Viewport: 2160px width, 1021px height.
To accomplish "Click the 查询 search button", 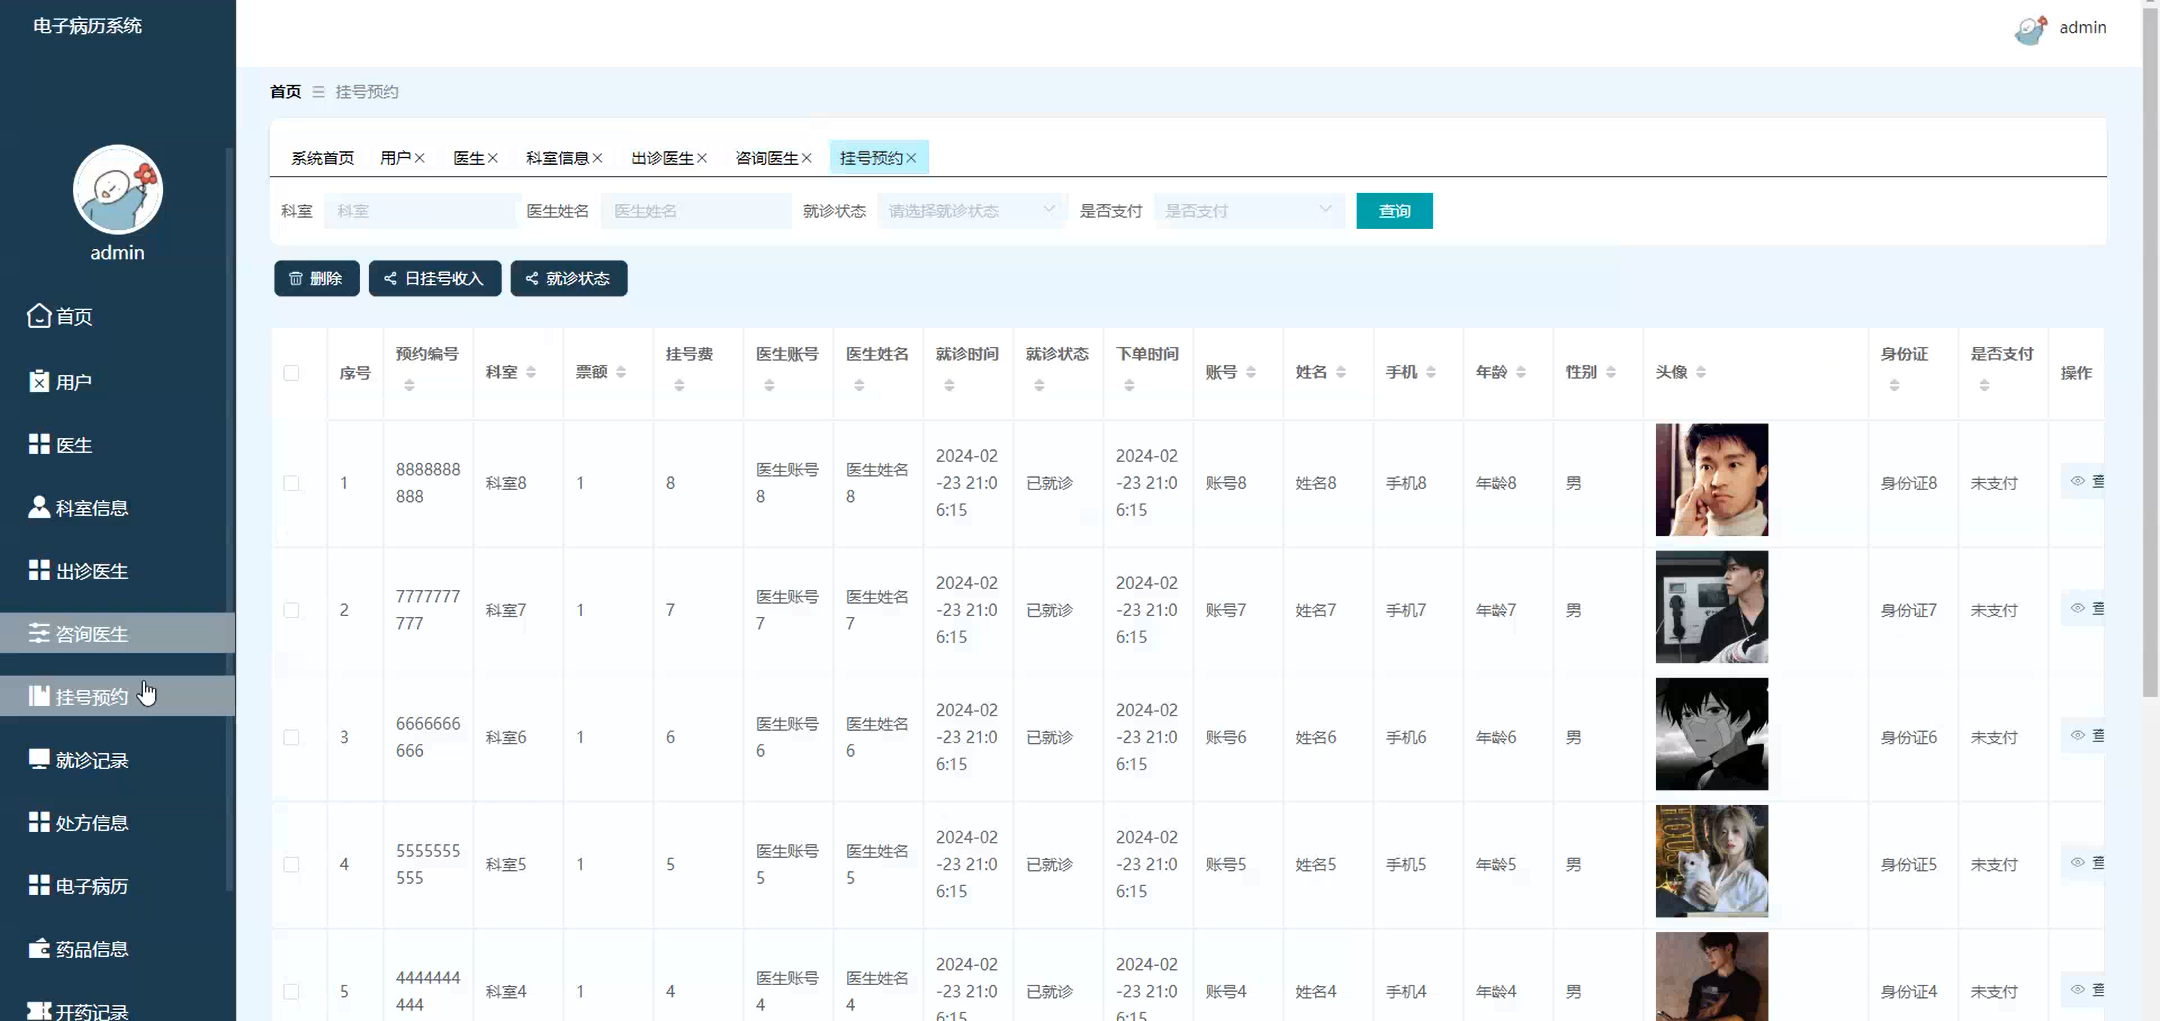I will [x=1394, y=210].
